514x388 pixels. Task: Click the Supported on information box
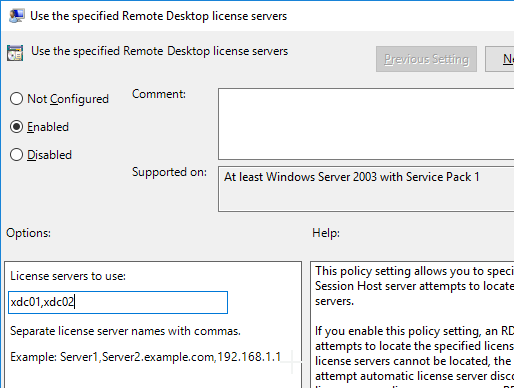click(x=366, y=189)
